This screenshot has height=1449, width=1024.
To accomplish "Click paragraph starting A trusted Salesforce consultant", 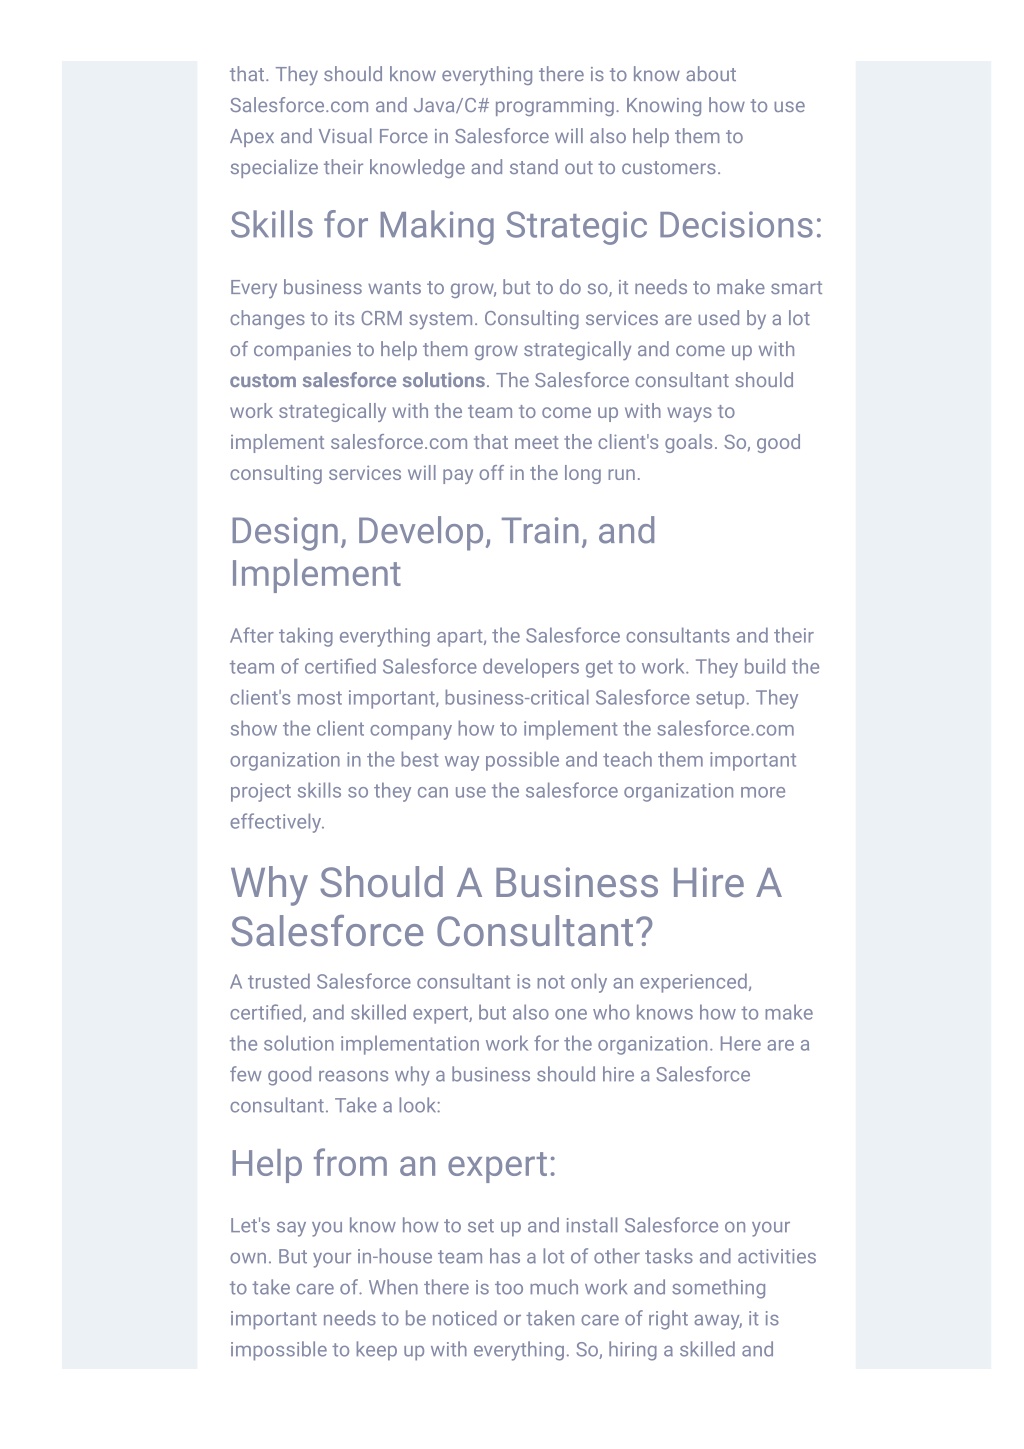I will click(x=522, y=1044).
